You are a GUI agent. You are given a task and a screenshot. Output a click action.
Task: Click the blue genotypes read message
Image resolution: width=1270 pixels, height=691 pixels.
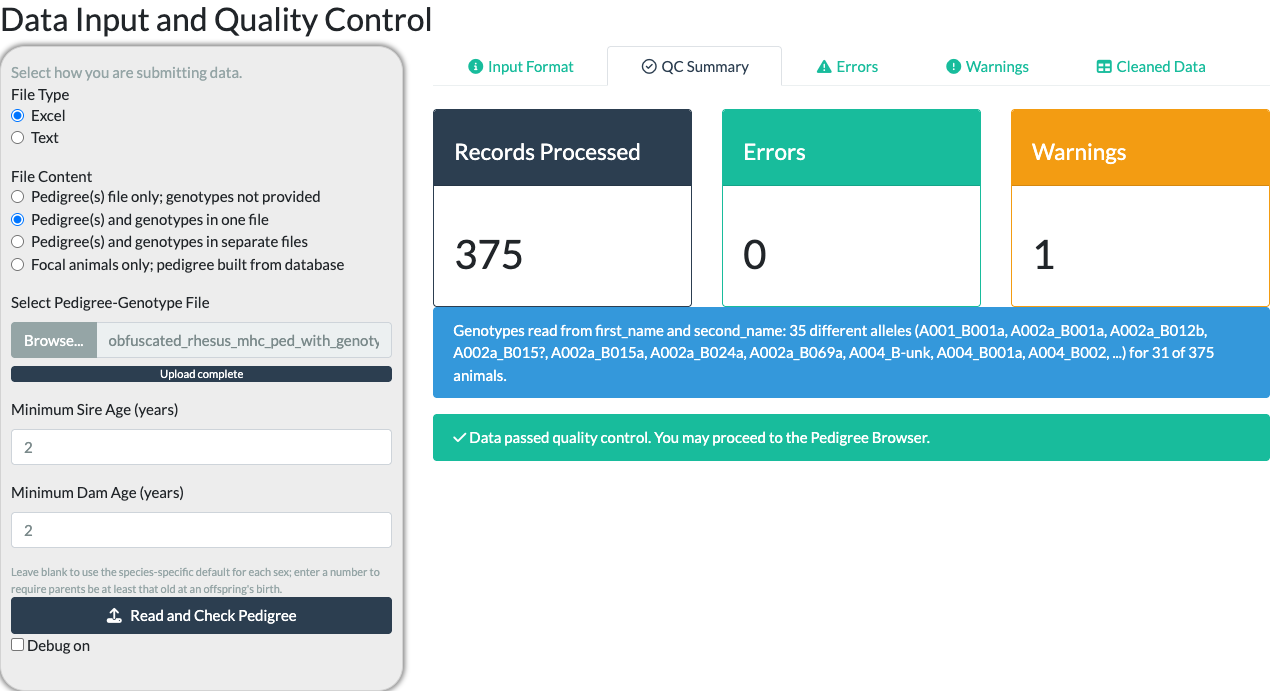pos(851,353)
